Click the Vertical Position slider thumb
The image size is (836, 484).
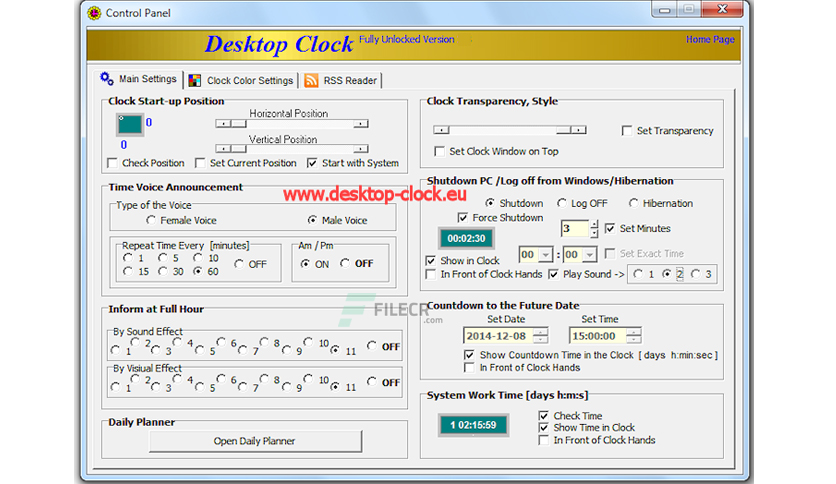pyautogui.click(x=239, y=149)
